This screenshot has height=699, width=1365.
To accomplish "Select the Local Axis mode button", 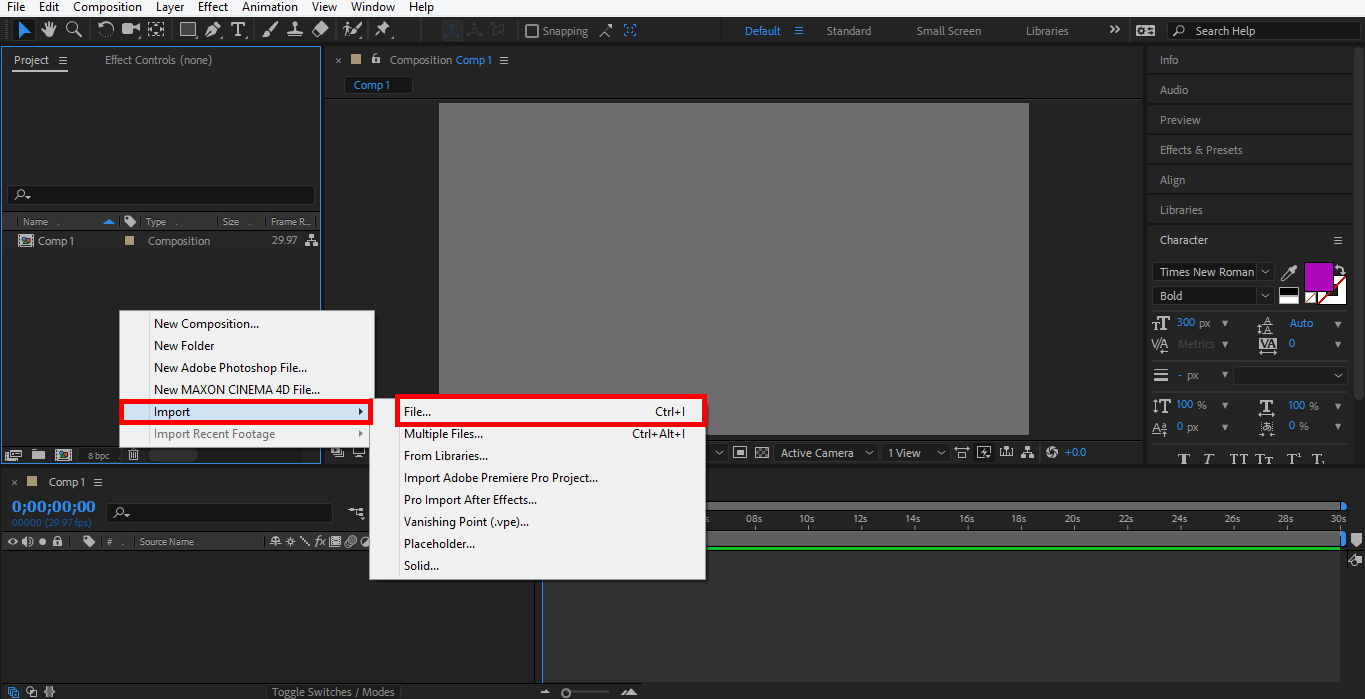I will (453, 31).
